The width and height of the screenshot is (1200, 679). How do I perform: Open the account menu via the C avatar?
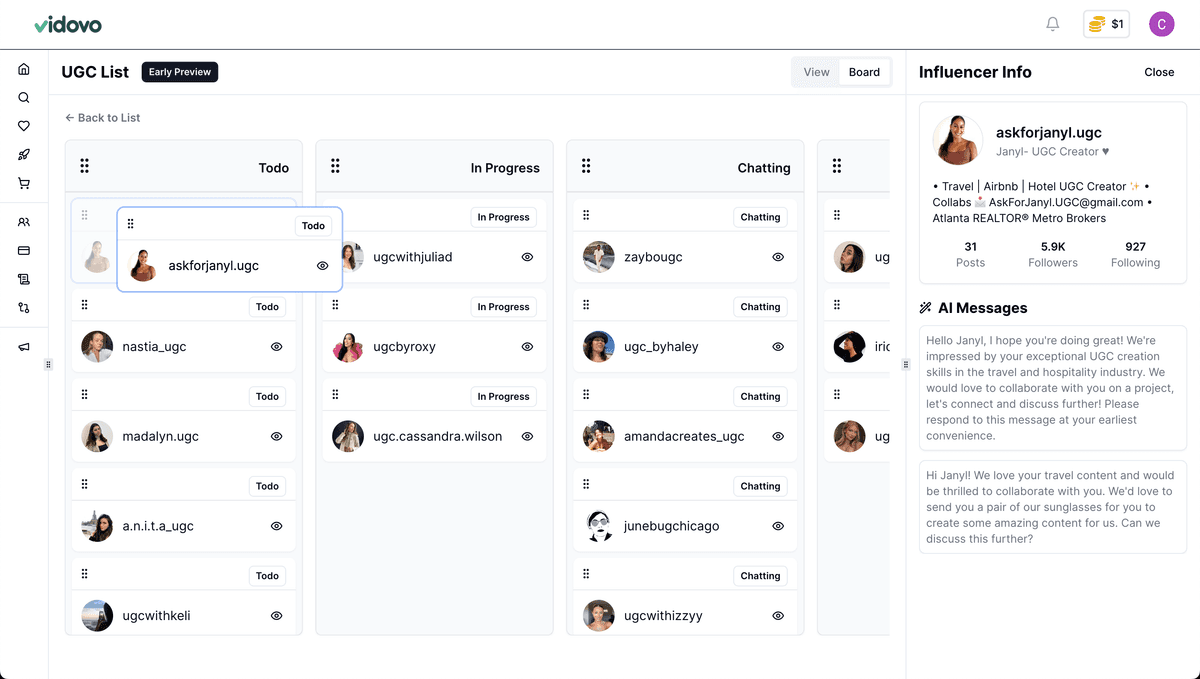click(1161, 23)
